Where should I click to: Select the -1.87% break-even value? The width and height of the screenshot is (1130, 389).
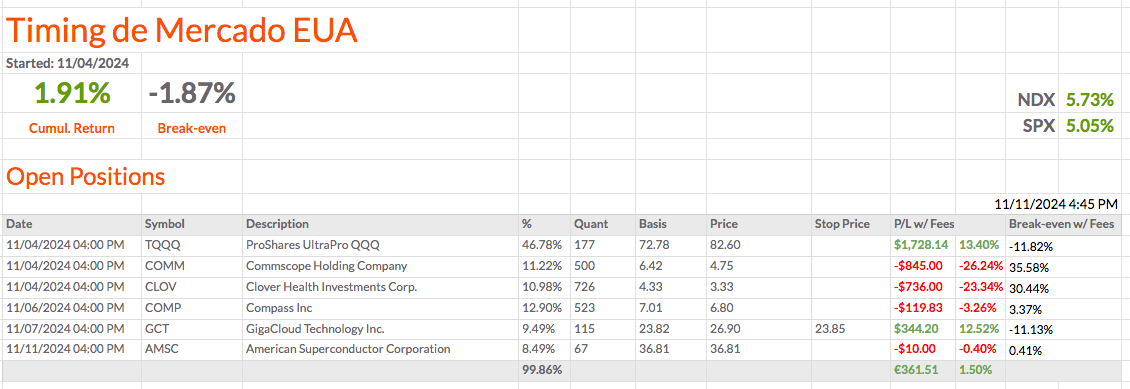(x=192, y=93)
